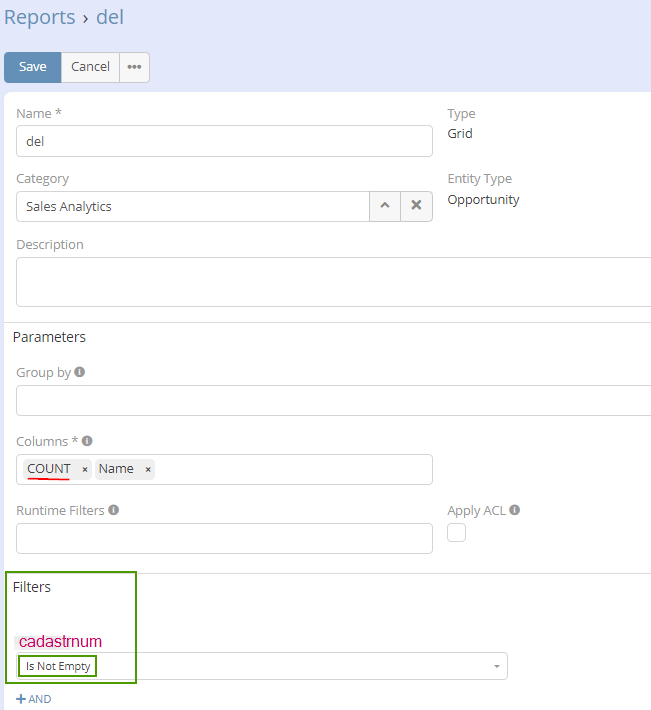Show the Group by info tooltip icon

coord(80,372)
